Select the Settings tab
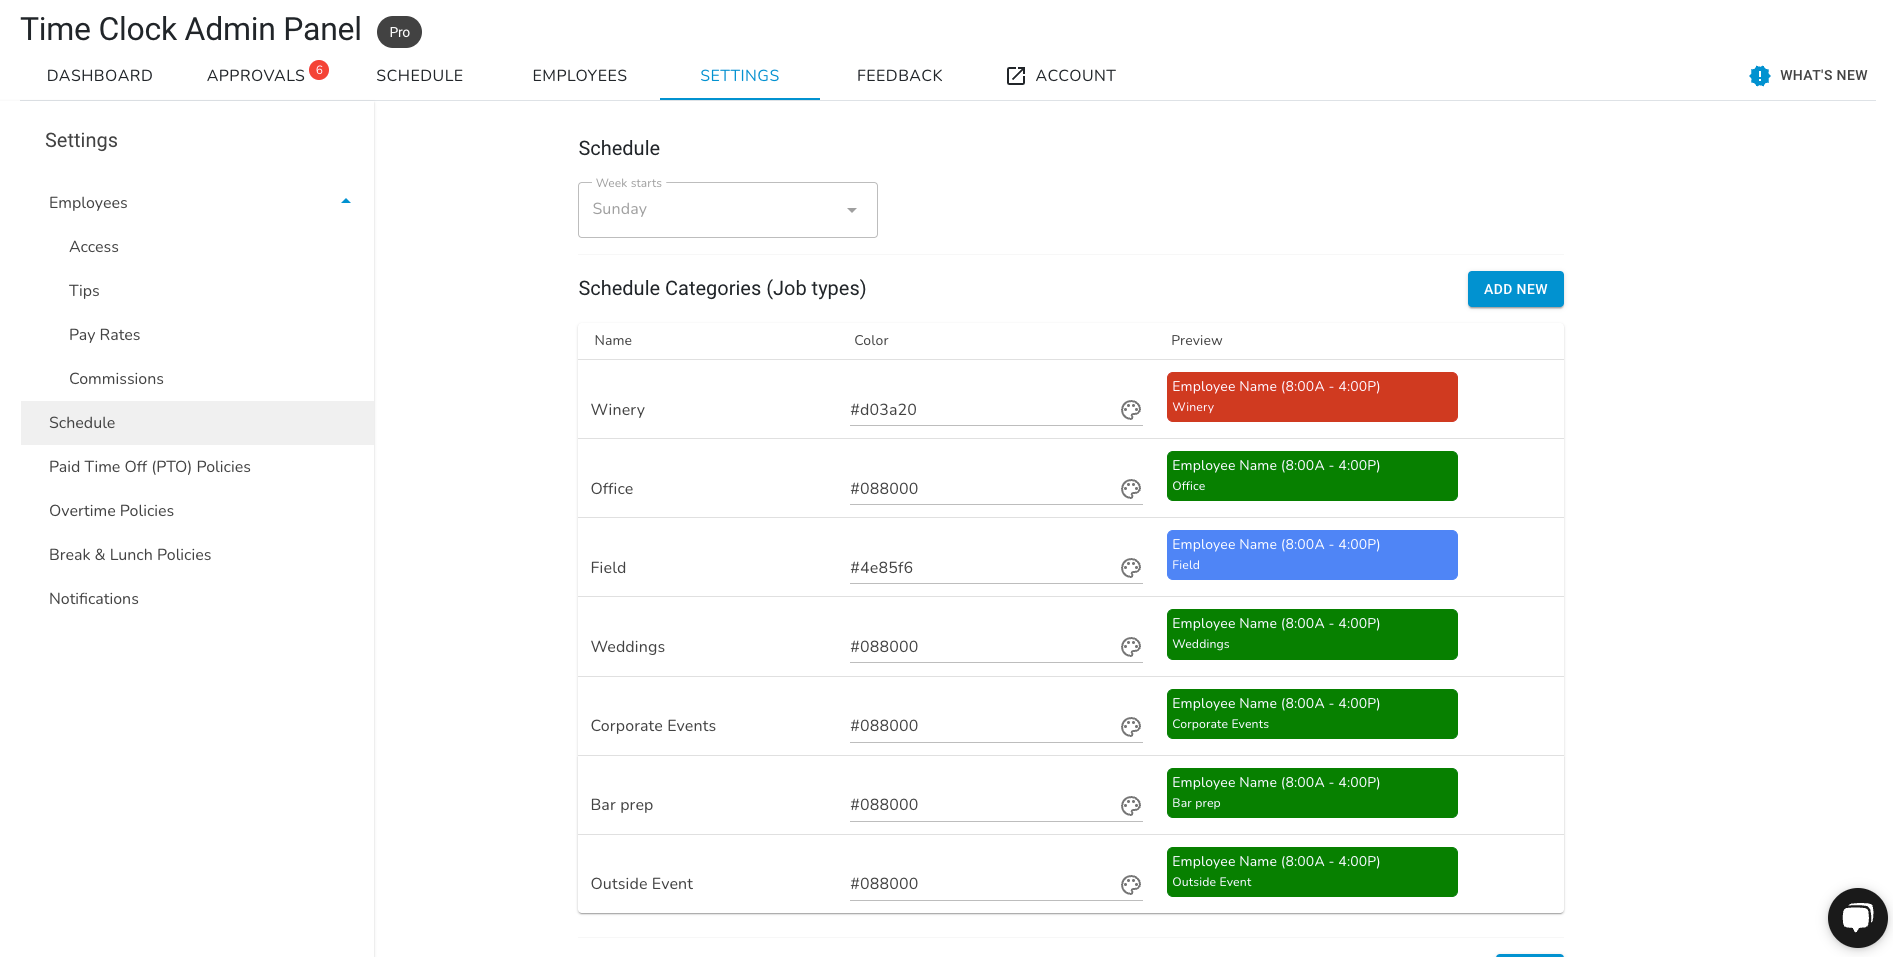 pyautogui.click(x=740, y=76)
